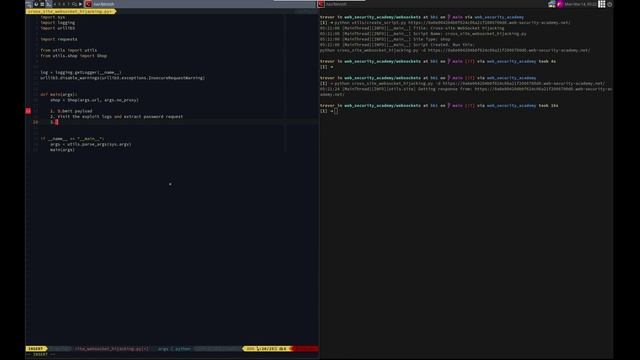Click the 'Site Type: shop' log line
The height and width of the screenshot is (360, 640).
tap(385, 40)
